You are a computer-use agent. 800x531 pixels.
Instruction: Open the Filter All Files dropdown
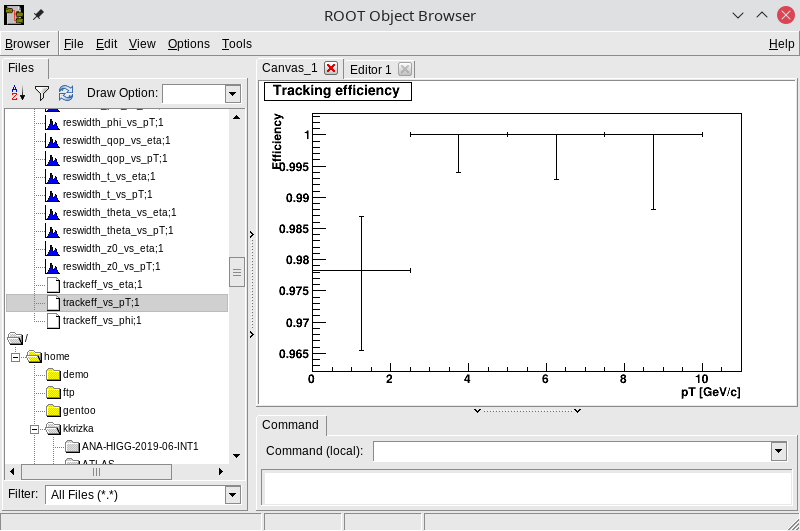coord(233,495)
